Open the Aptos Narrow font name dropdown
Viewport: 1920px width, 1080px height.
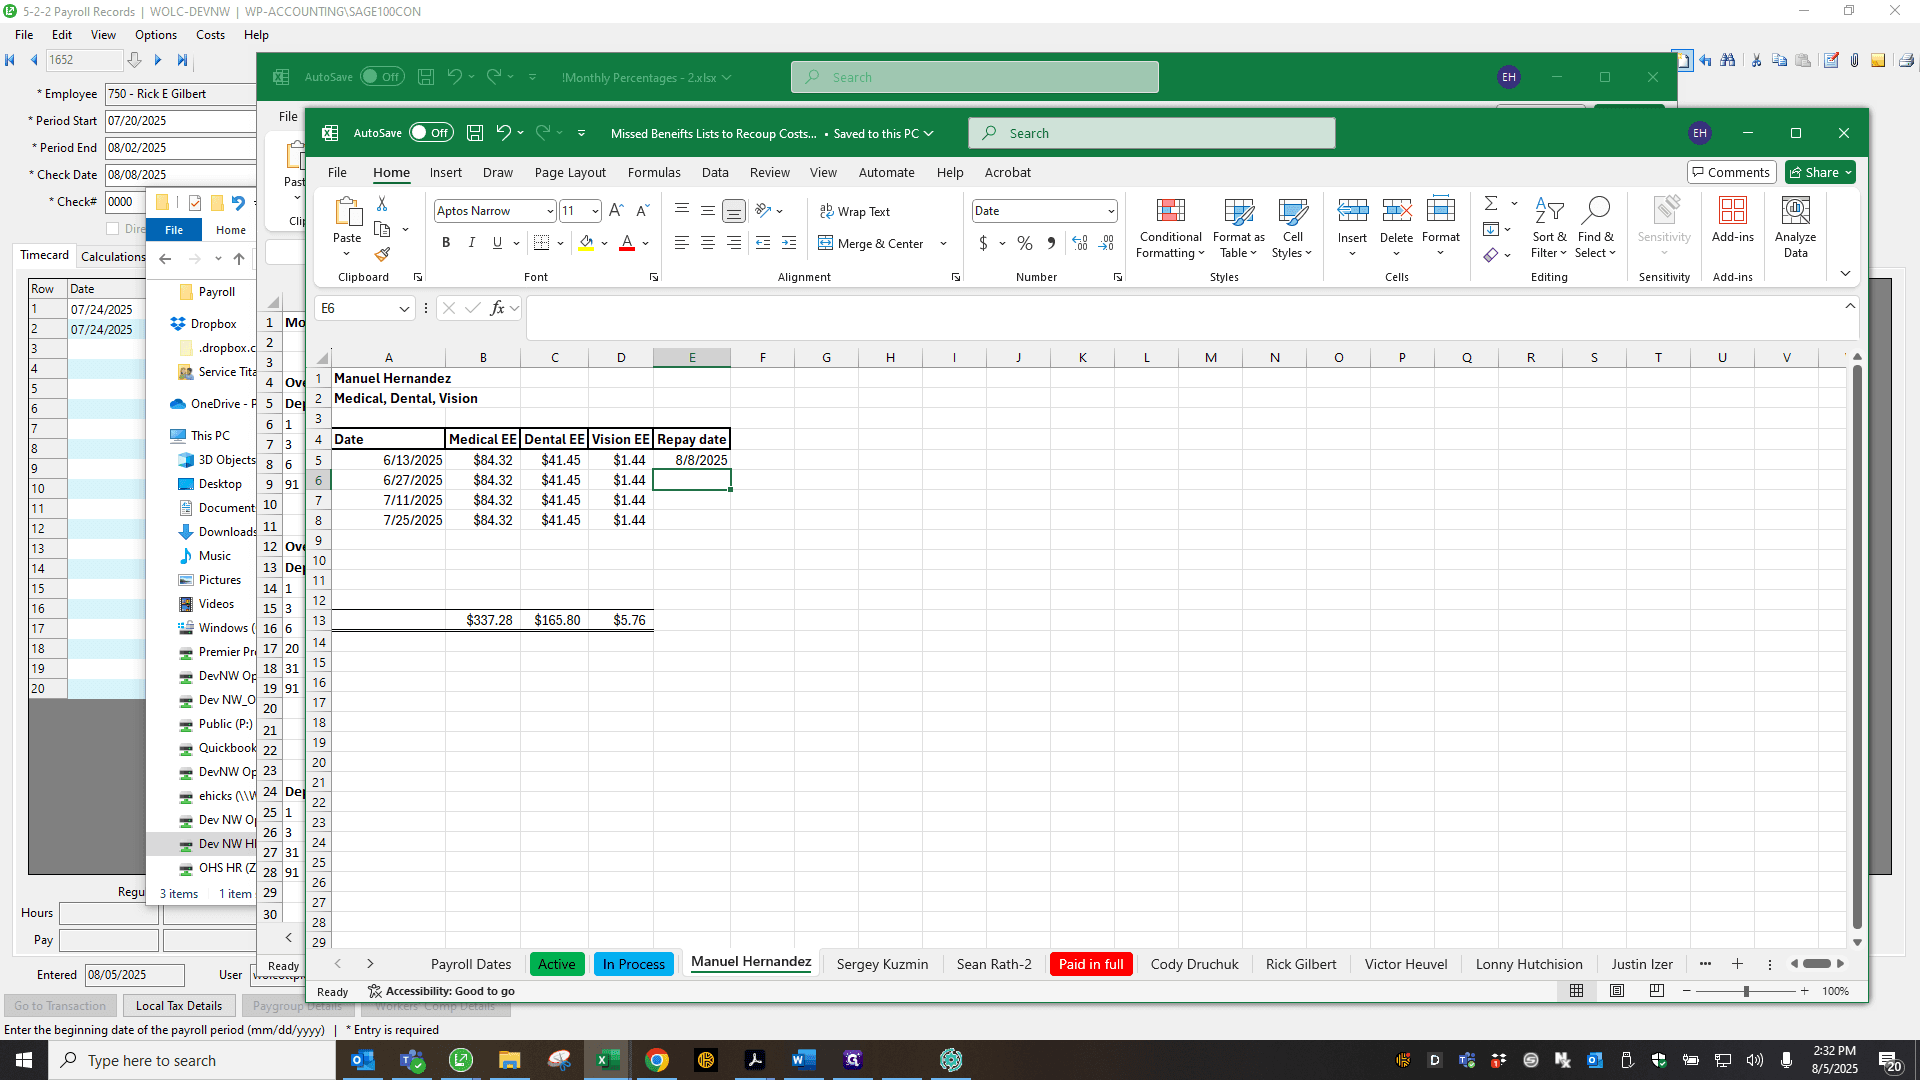coord(550,211)
